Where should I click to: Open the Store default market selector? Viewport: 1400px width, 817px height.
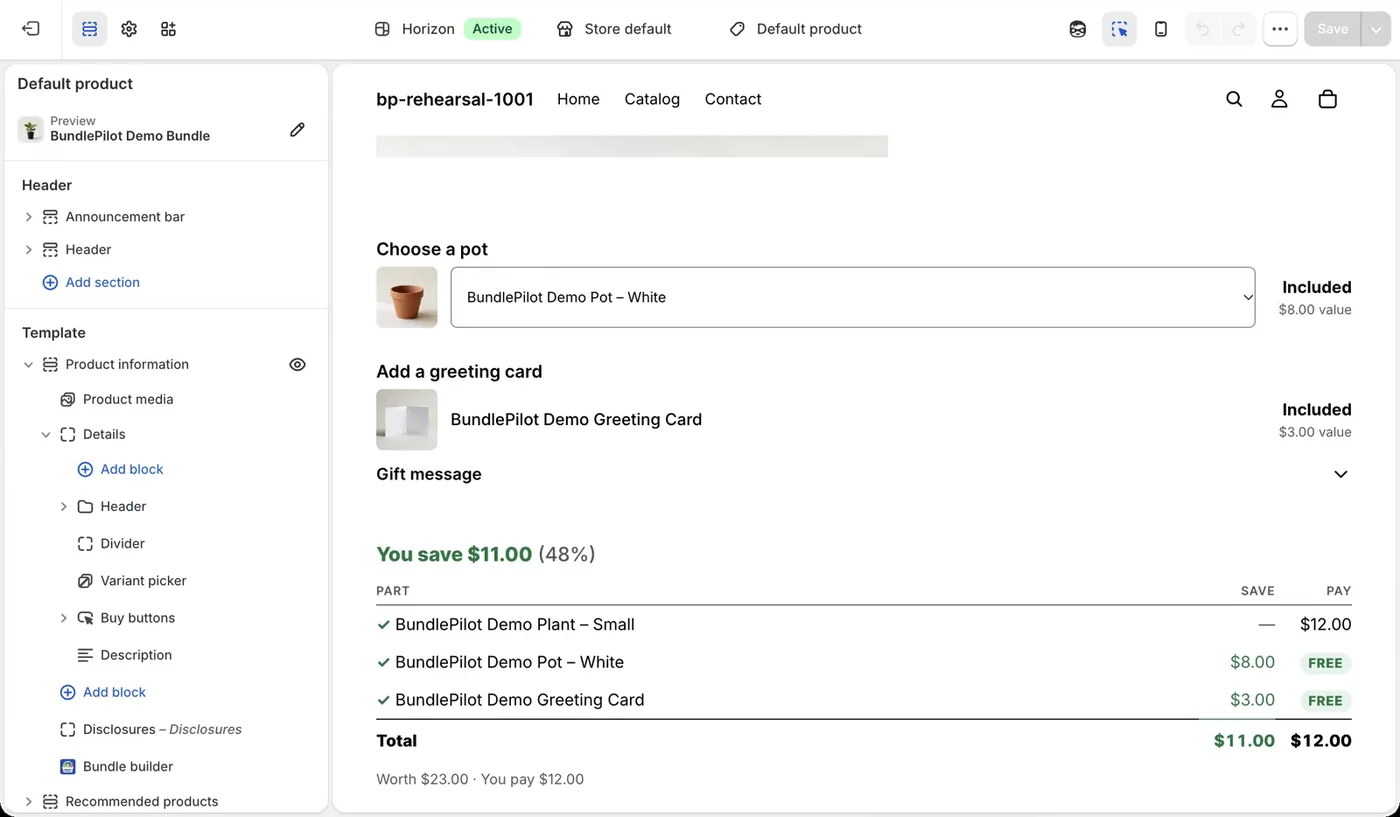pyautogui.click(x=614, y=29)
